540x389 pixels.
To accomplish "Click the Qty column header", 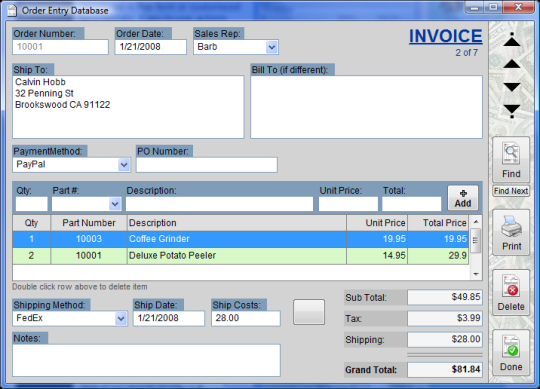I will tap(32, 223).
